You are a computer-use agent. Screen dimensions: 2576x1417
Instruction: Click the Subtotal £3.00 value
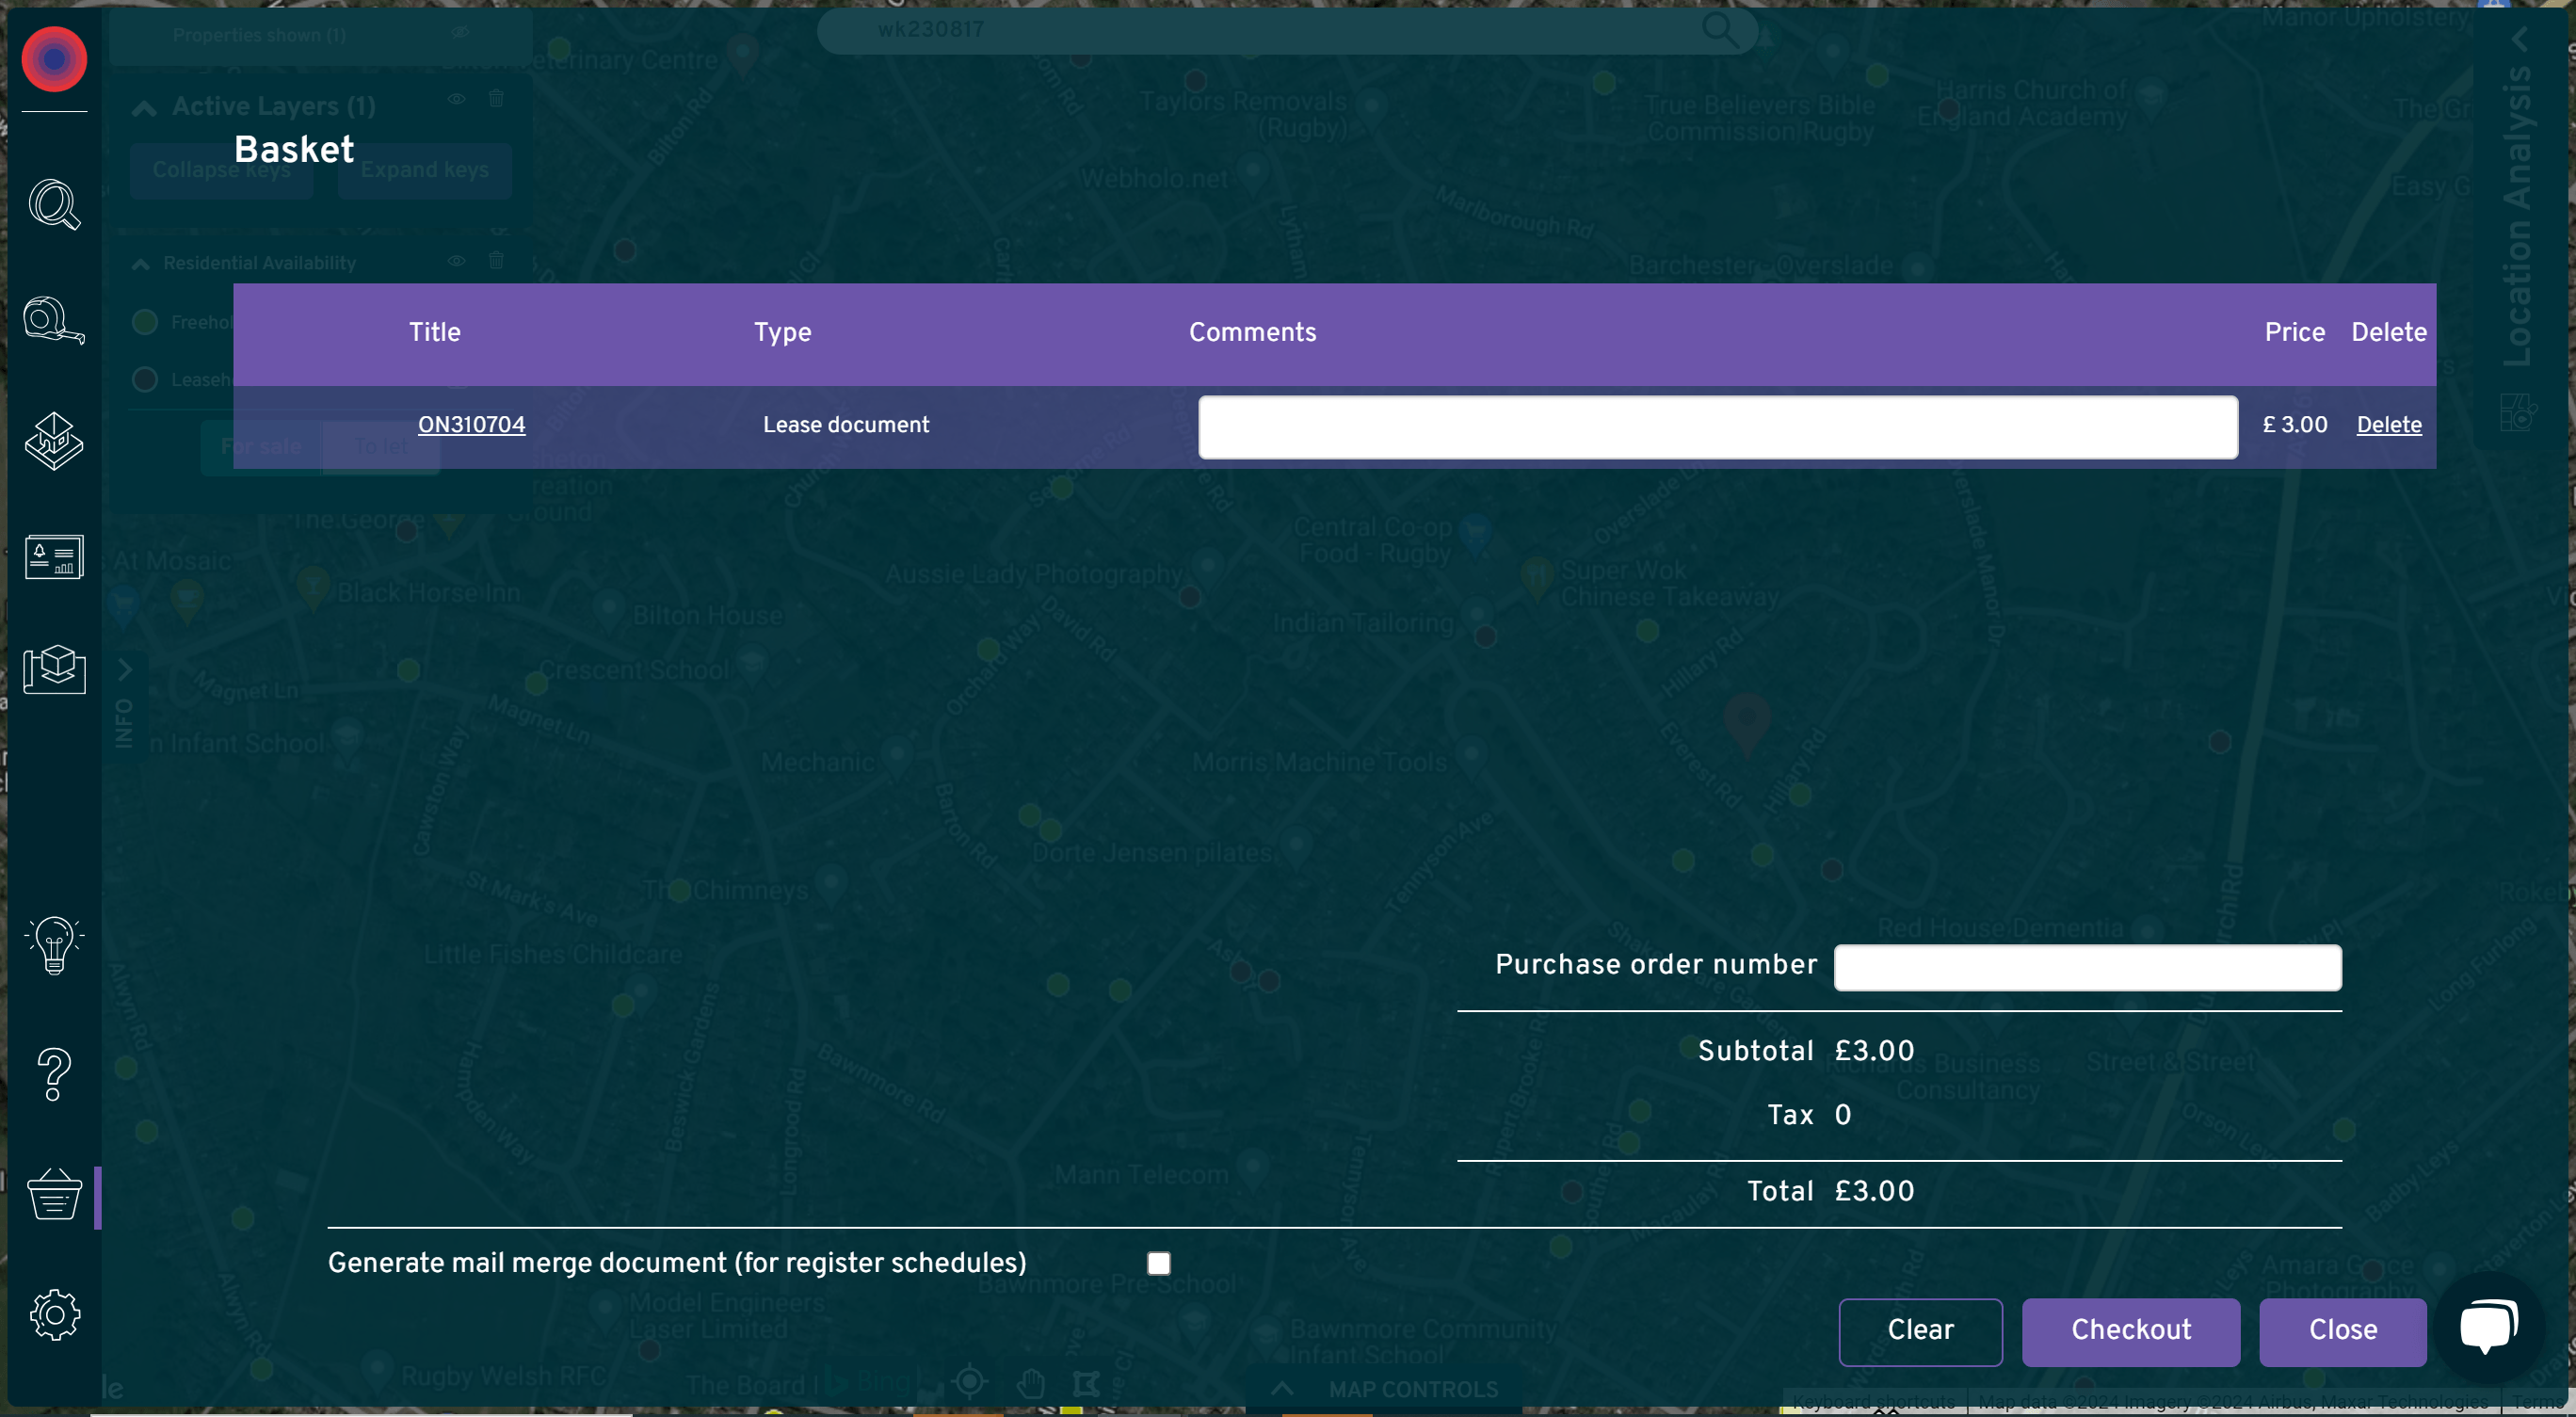1873,1051
